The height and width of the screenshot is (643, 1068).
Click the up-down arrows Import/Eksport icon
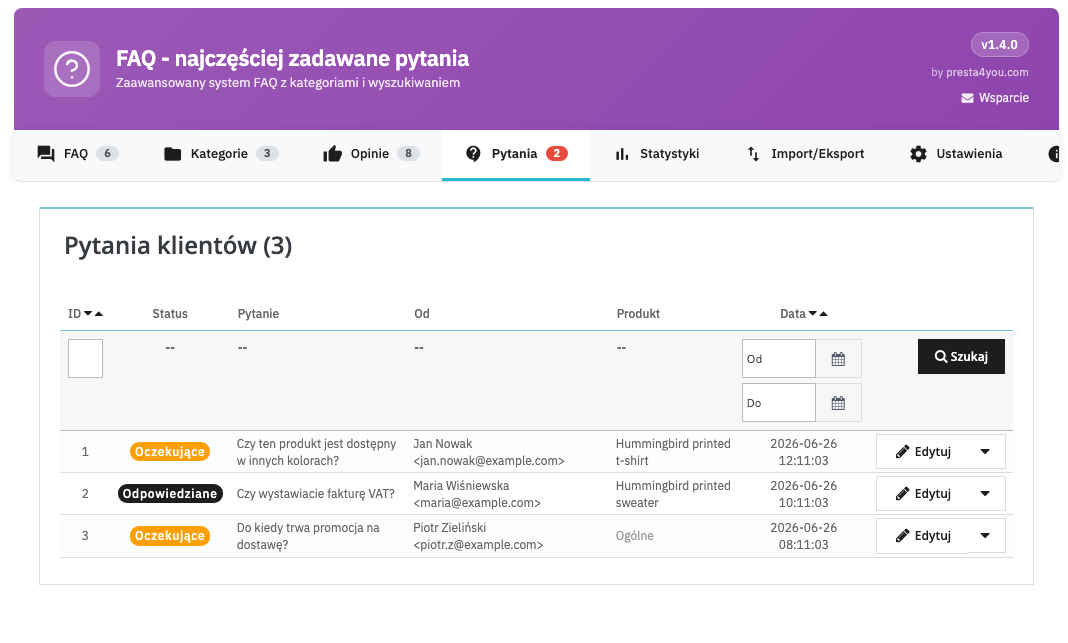[753, 154]
